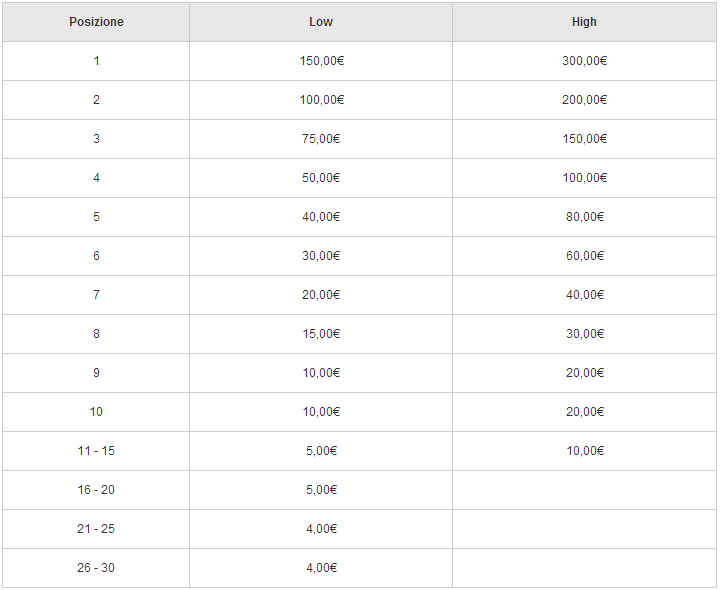Click the 16 - 20 position range

pyautogui.click(x=96, y=490)
